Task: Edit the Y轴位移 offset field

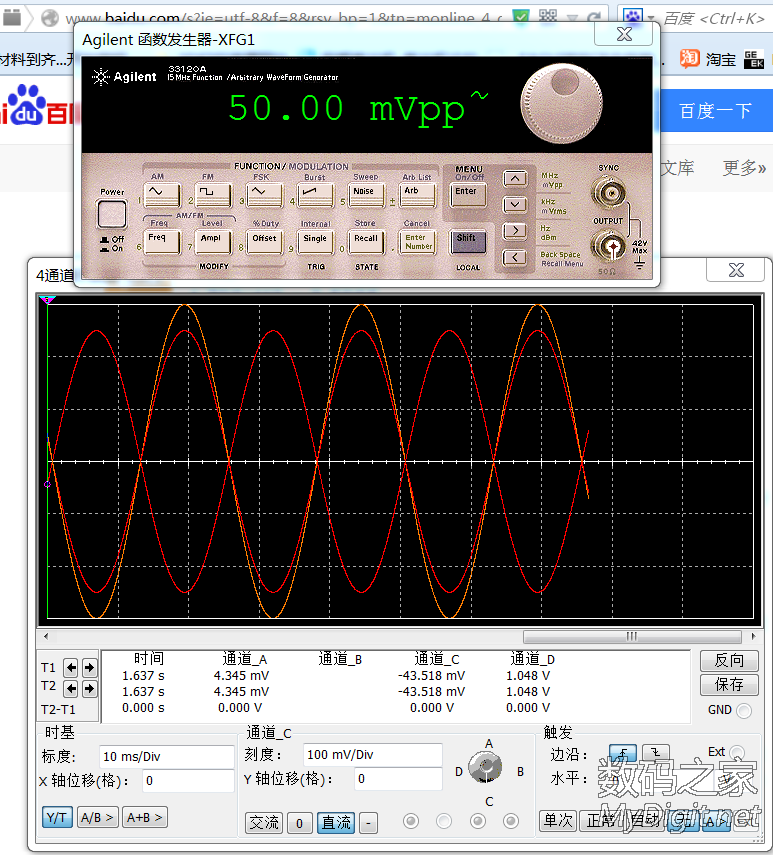Action: point(398,779)
